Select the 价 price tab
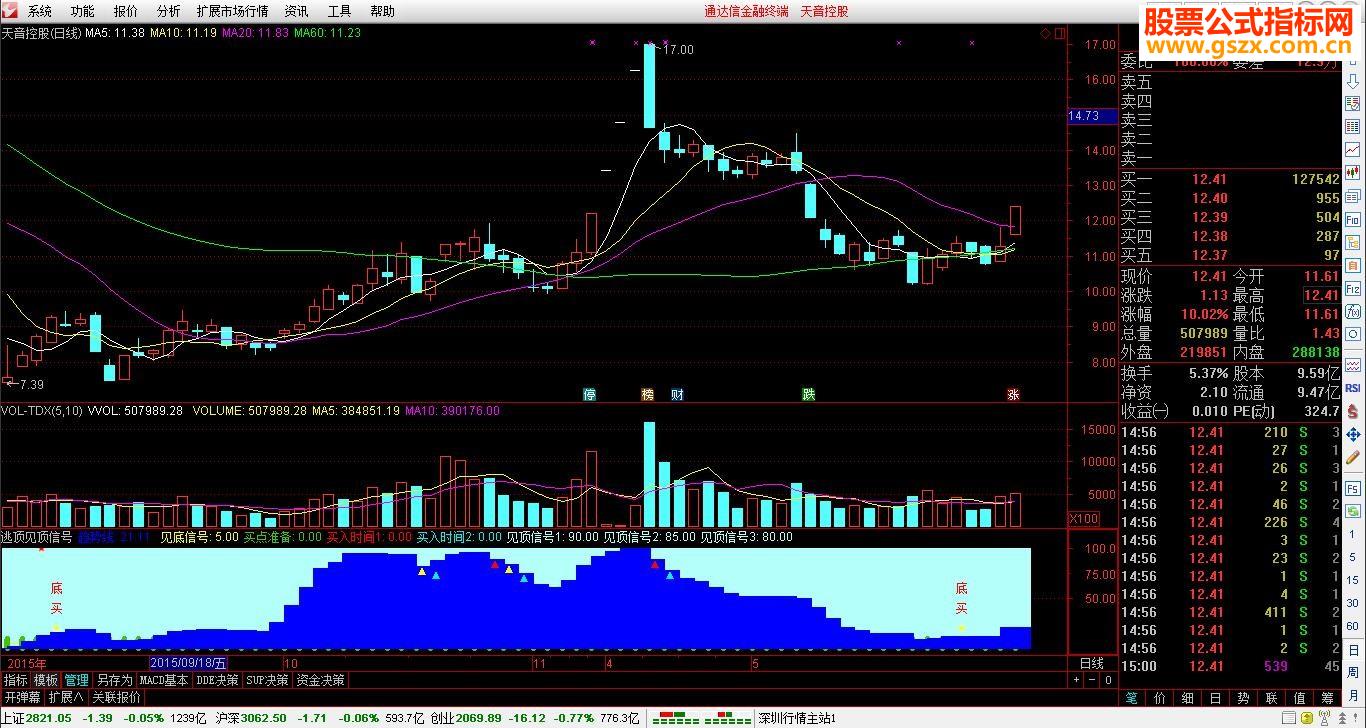 click(1160, 698)
